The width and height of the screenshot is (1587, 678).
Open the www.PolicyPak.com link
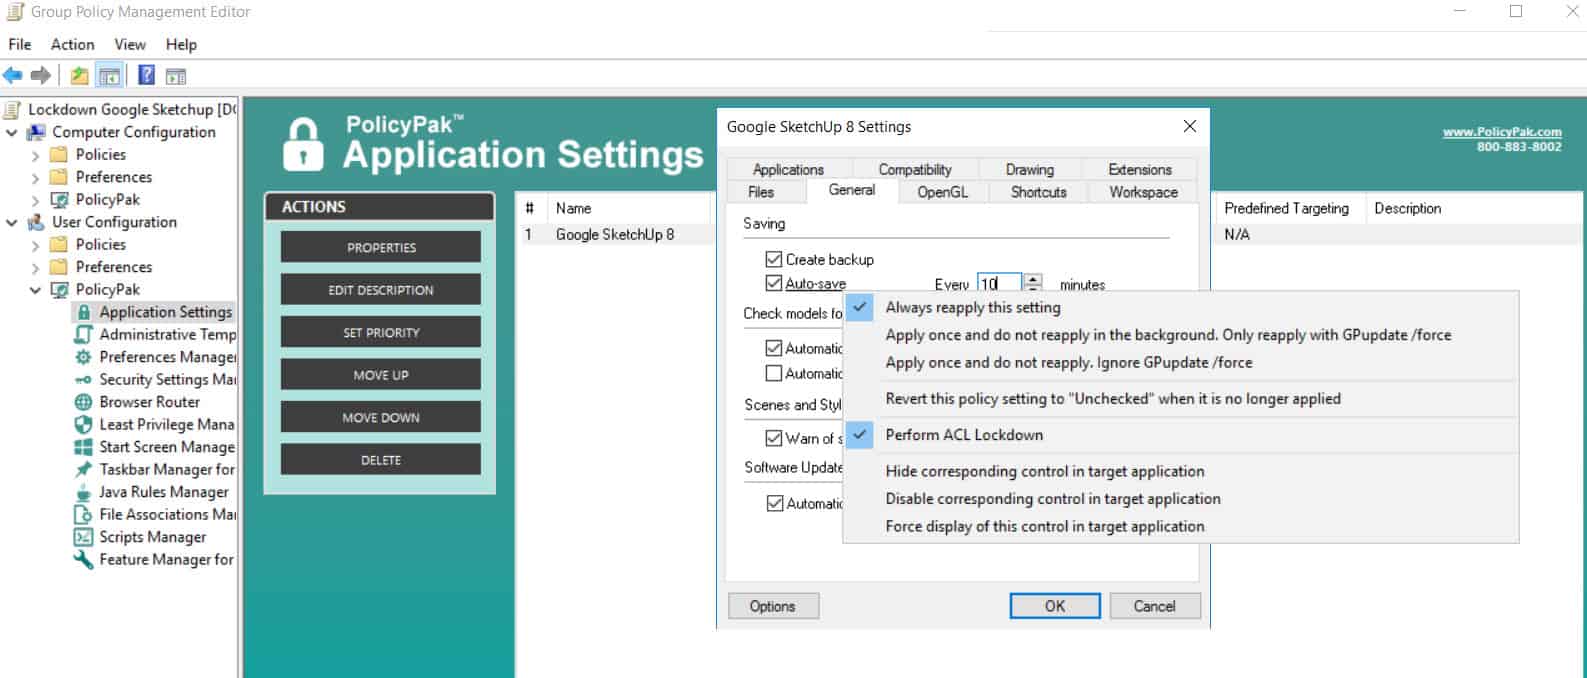[x=1502, y=132]
